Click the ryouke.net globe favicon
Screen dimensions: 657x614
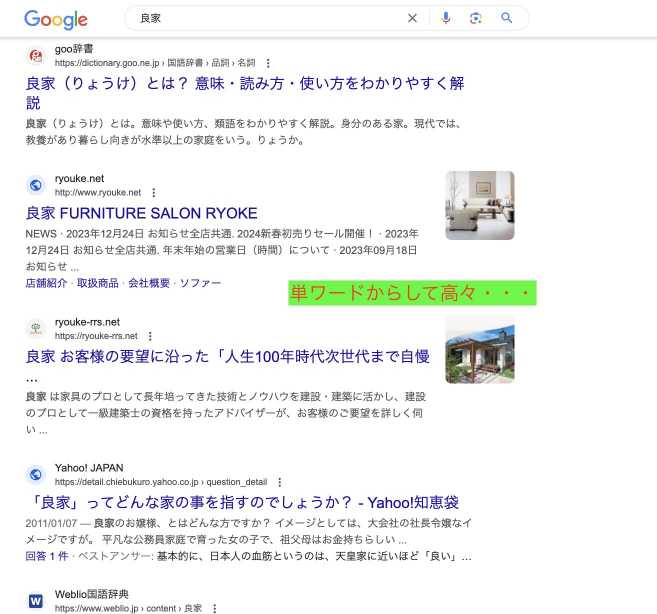pyautogui.click(x=36, y=185)
